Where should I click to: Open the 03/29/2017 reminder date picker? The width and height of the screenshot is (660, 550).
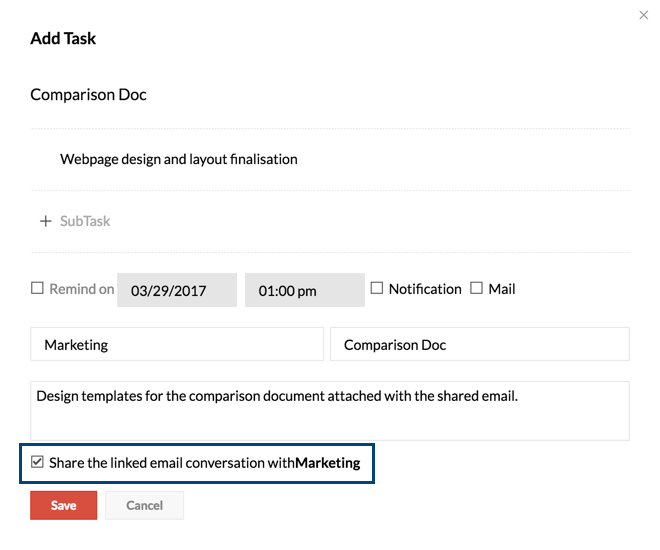(x=177, y=291)
